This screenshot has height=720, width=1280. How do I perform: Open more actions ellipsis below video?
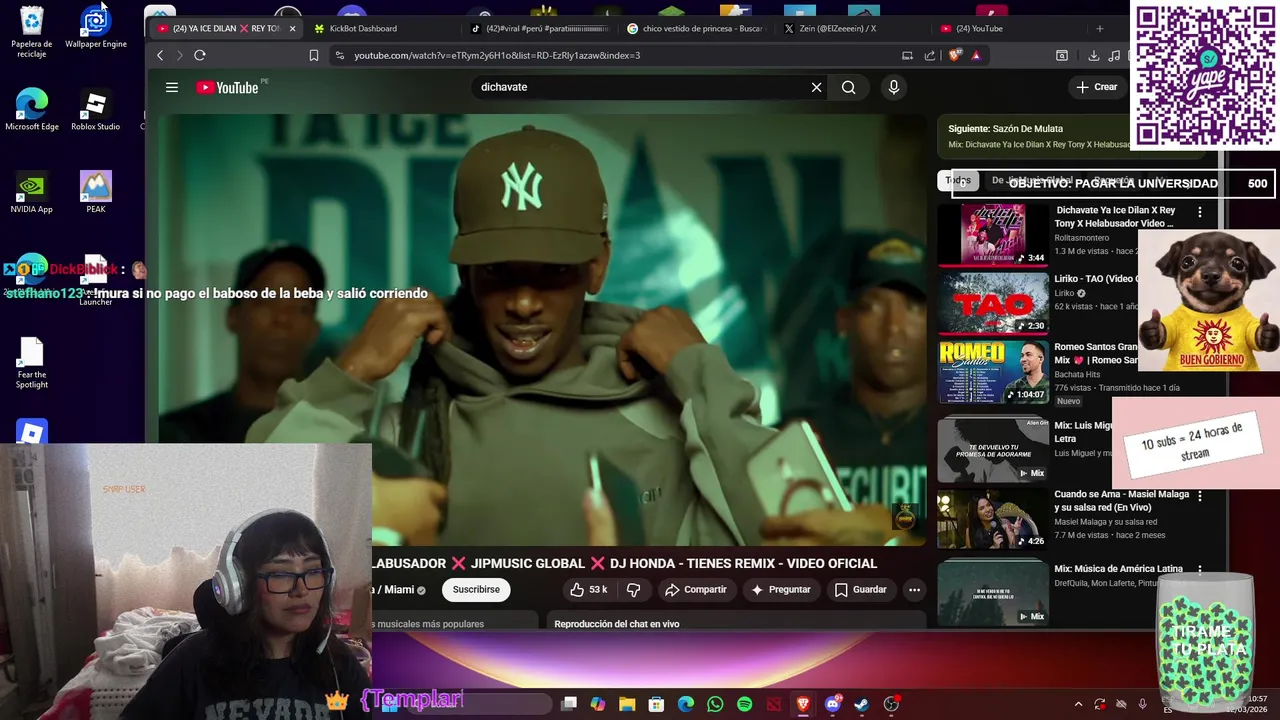(x=914, y=590)
